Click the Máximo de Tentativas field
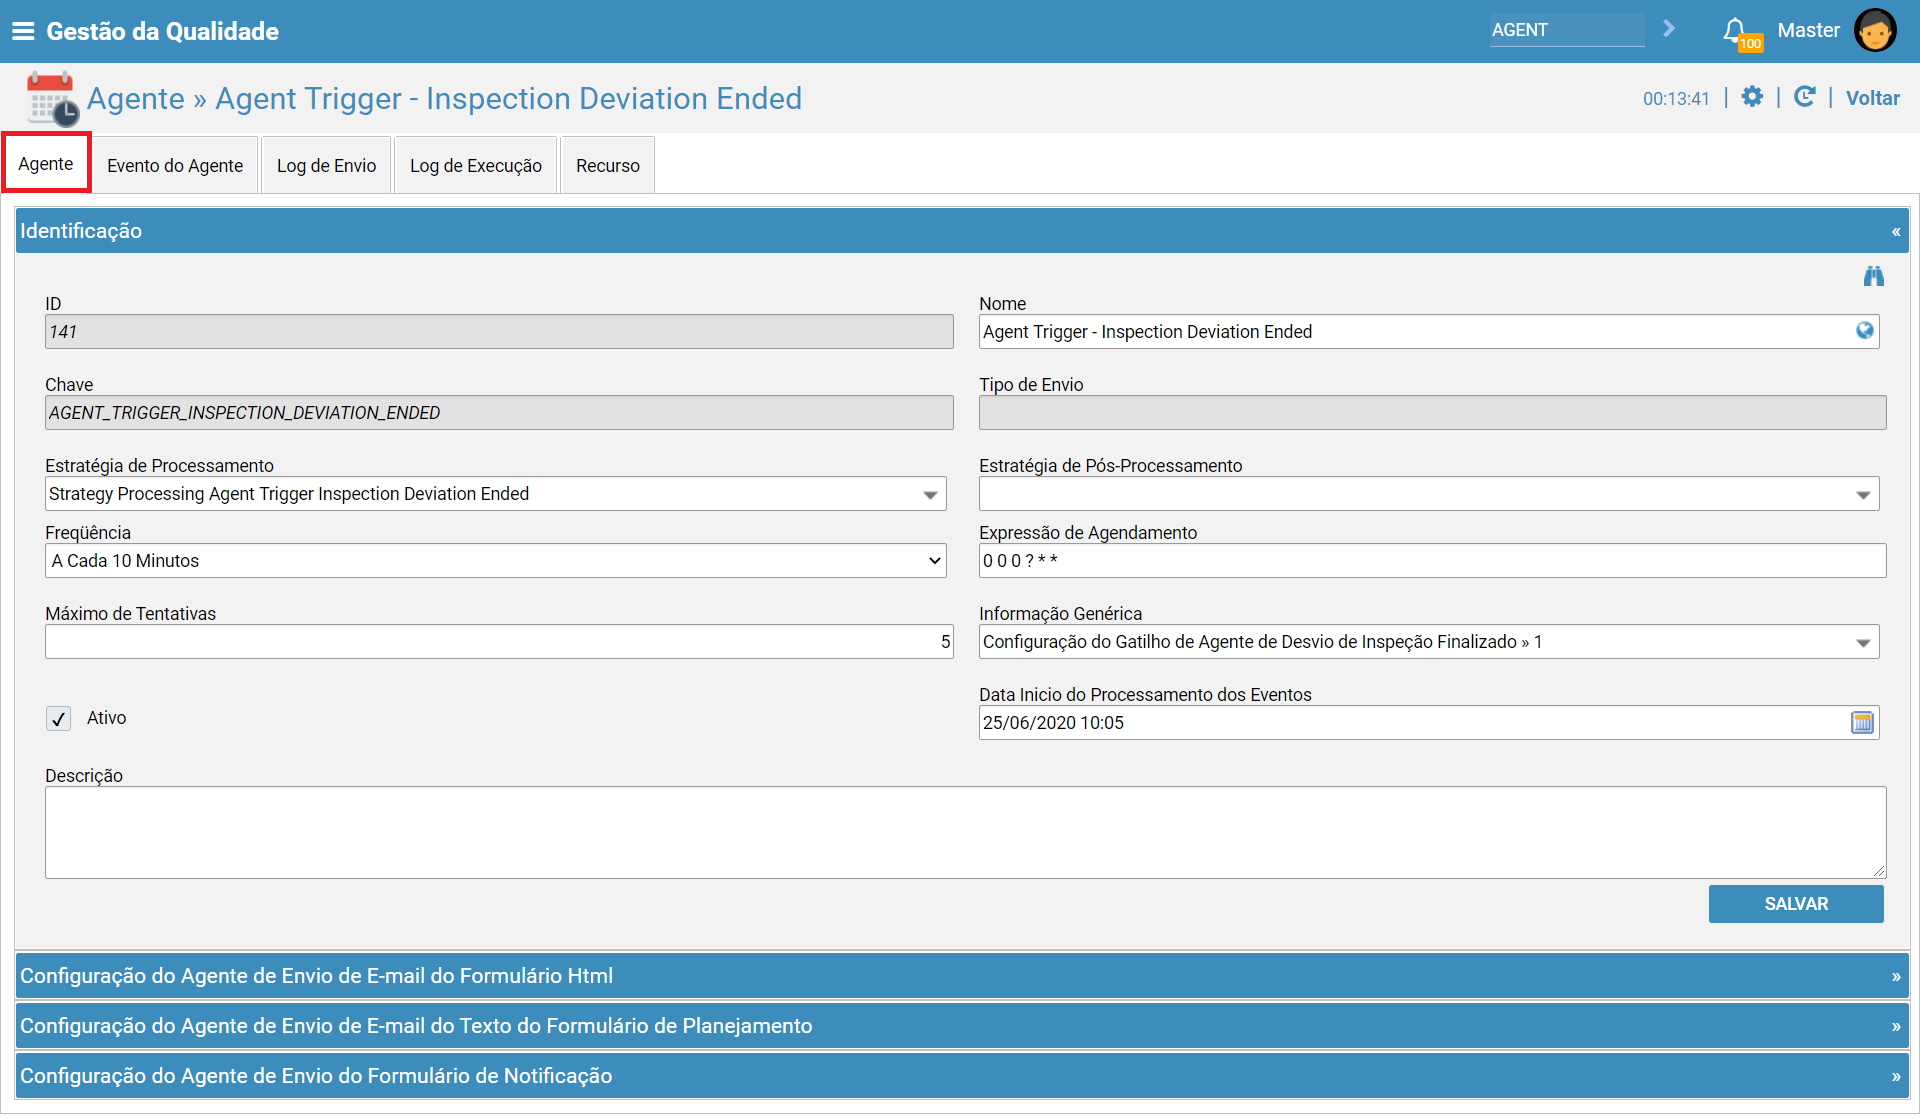The height and width of the screenshot is (1119, 1920). [x=499, y=642]
